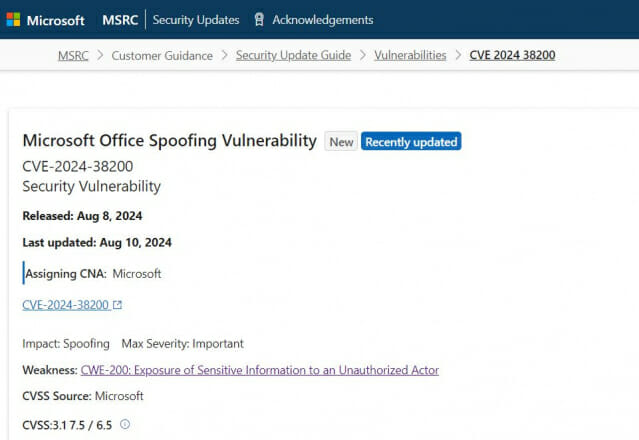639x440 pixels.
Task: Click chevron between MSRC and Customer Guidance
Action: tap(100, 55)
